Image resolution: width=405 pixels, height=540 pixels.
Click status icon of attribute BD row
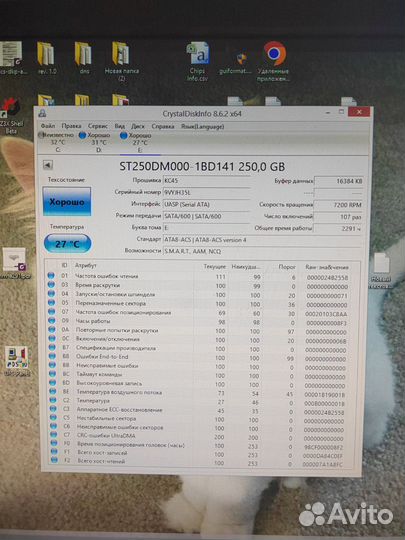tap(52, 383)
